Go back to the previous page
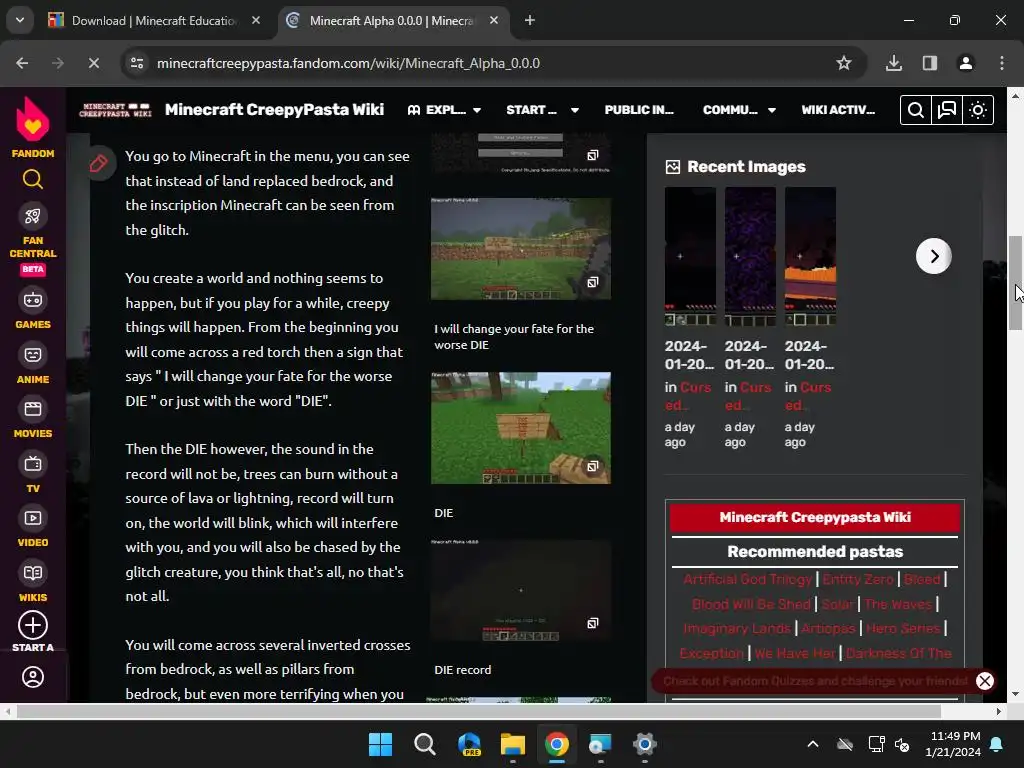This screenshot has height=768, width=1024. click(x=22, y=63)
